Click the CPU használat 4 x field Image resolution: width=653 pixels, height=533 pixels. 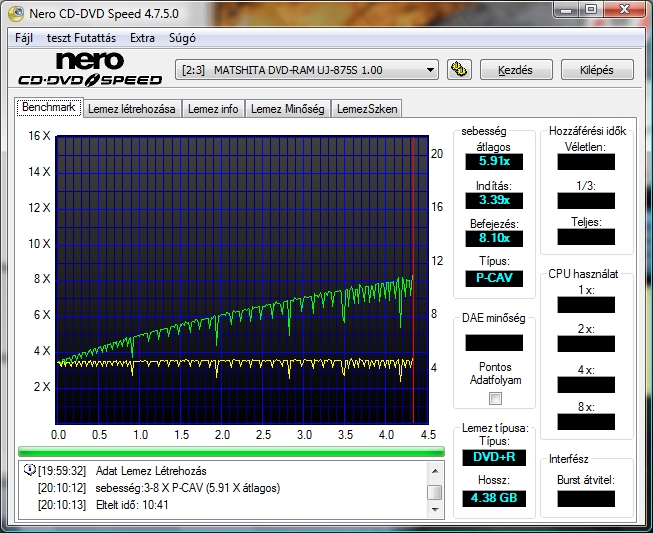point(586,385)
